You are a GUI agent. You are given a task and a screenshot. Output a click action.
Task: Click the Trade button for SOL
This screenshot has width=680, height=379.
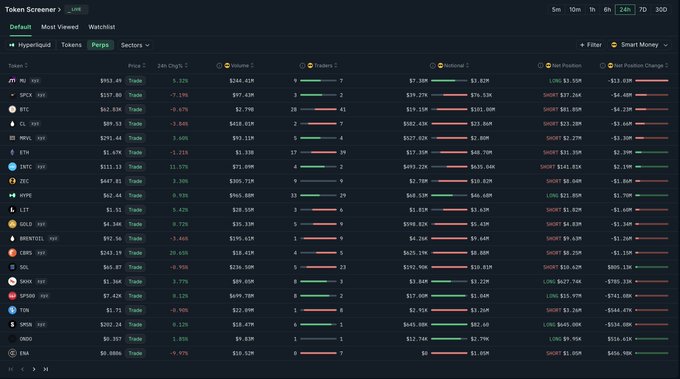135,267
